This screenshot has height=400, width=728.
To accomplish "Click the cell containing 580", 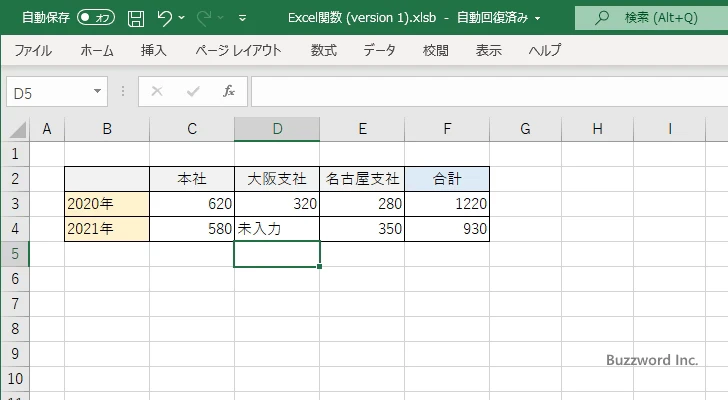I will pyautogui.click(x=192, y=229).
